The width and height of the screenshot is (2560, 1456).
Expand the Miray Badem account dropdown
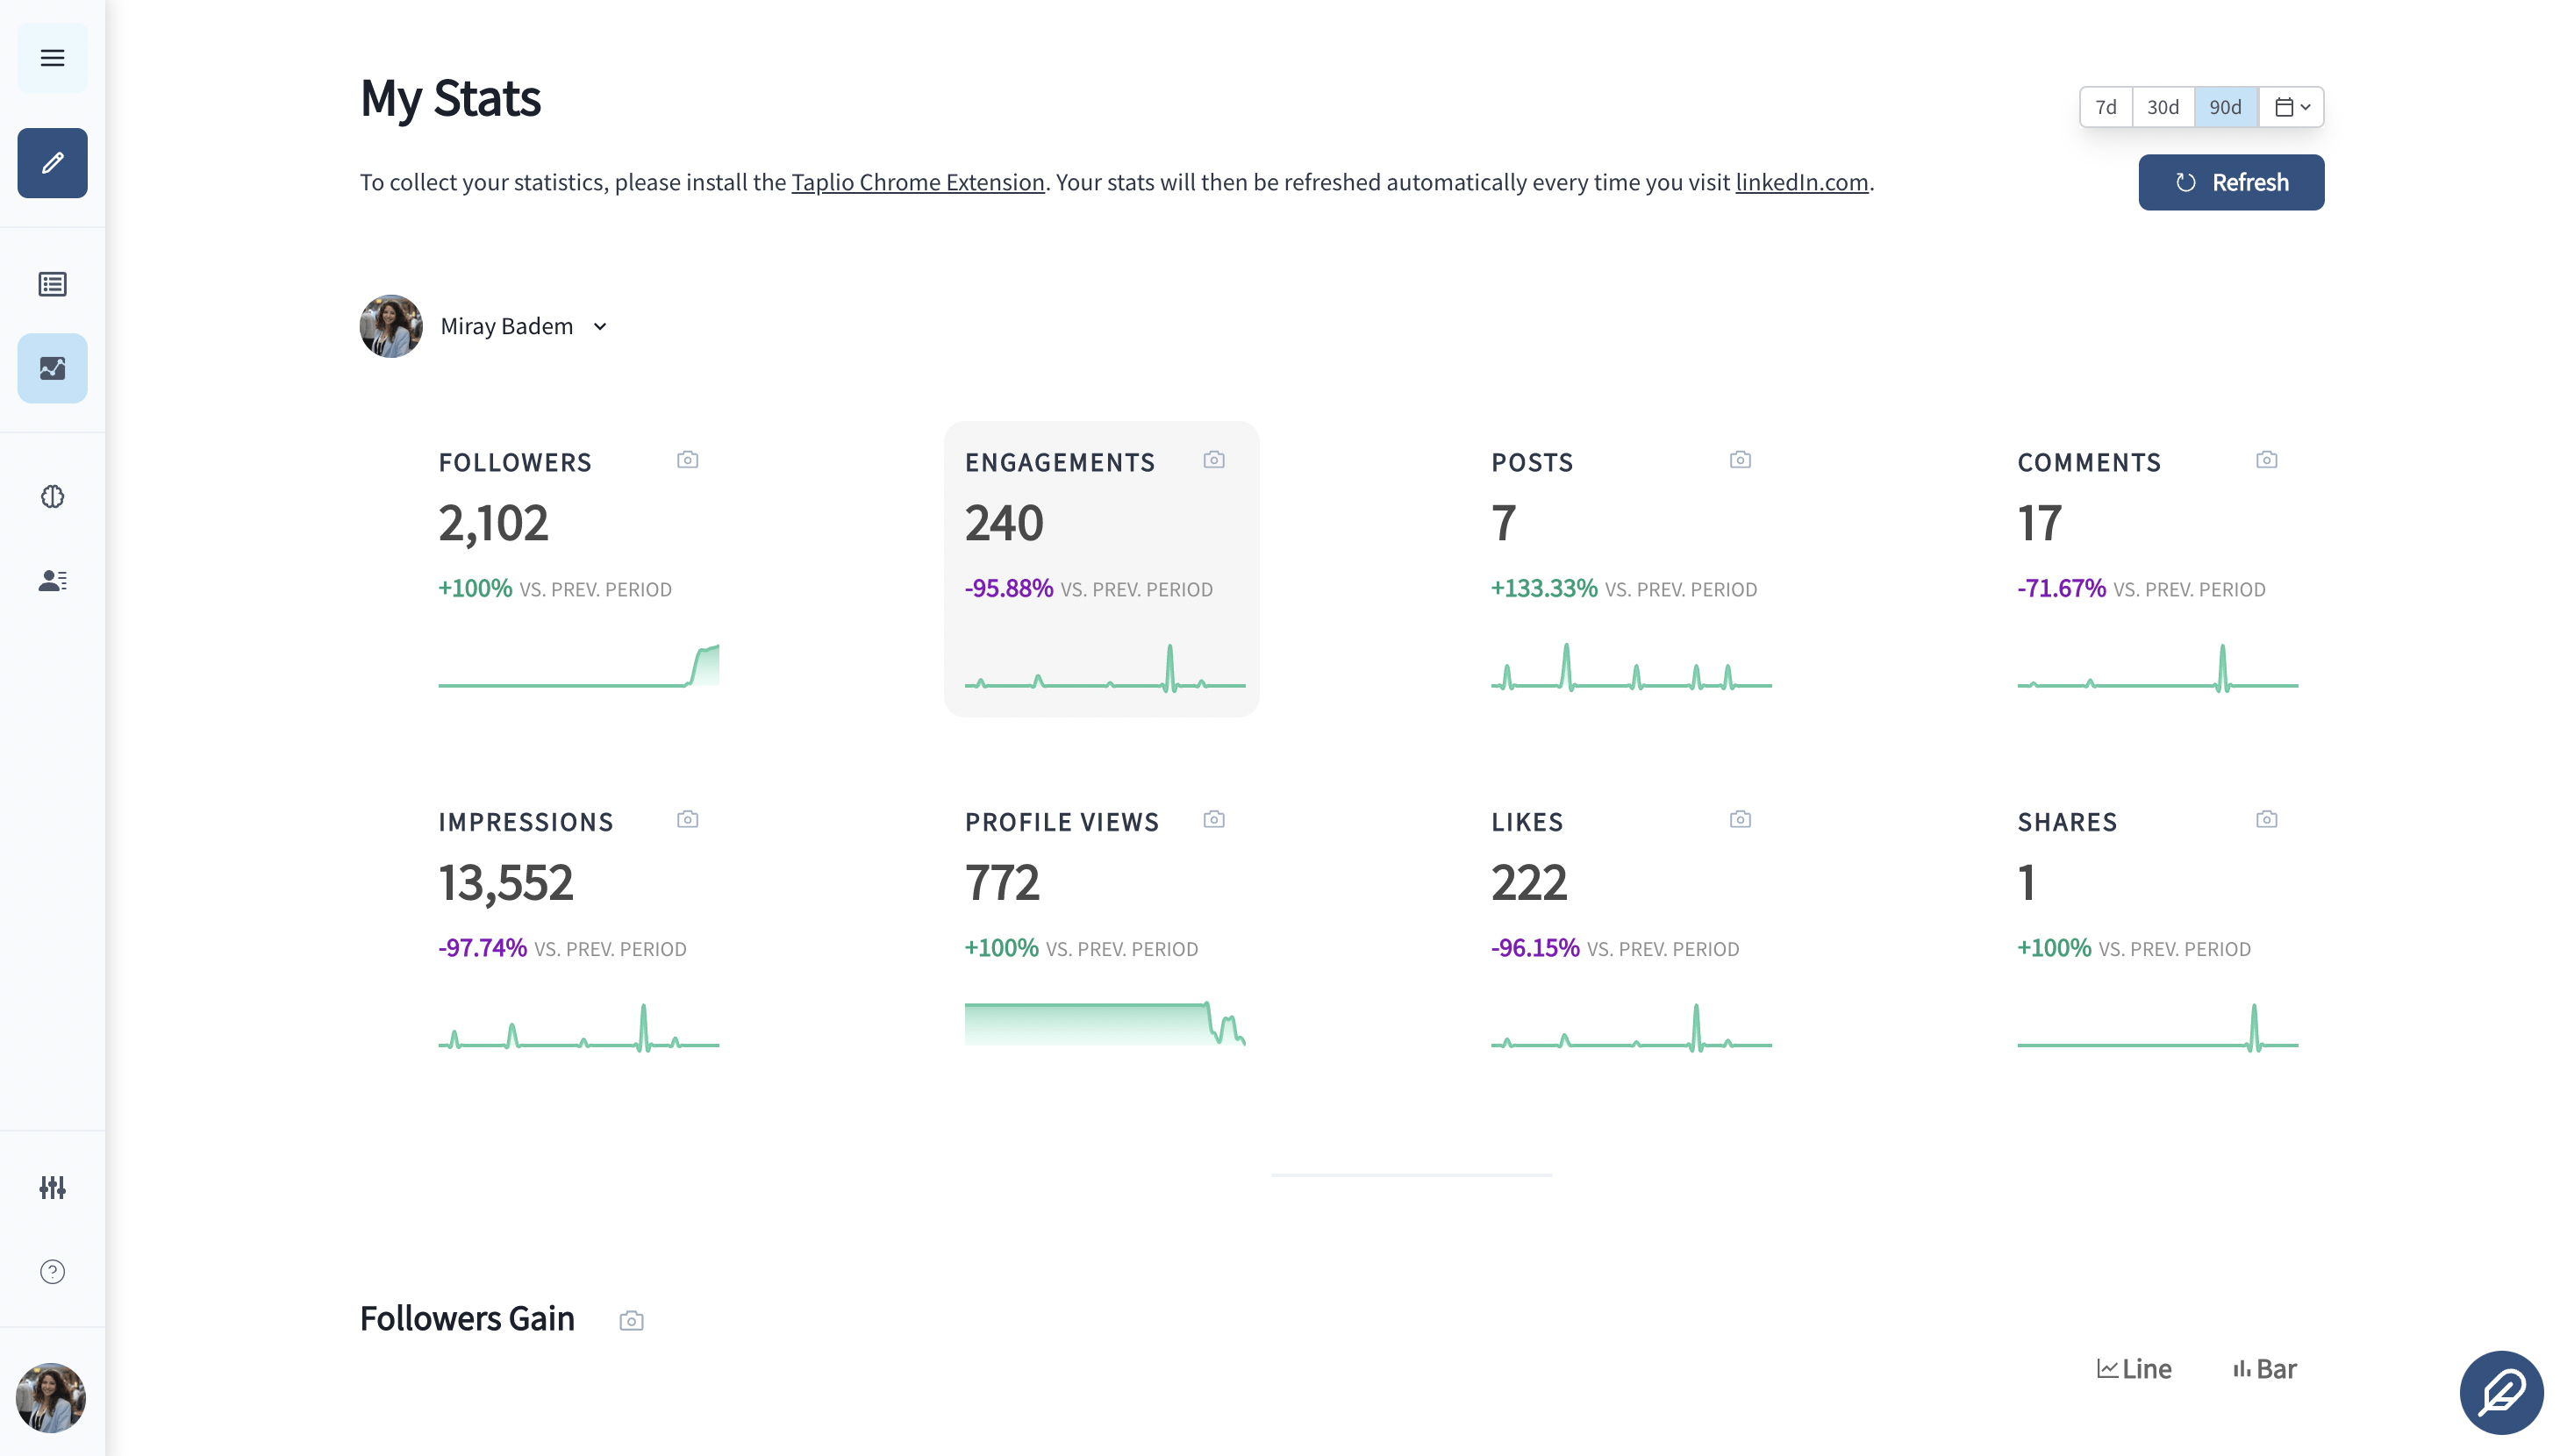pyautogui.click(x=600, y=326)
